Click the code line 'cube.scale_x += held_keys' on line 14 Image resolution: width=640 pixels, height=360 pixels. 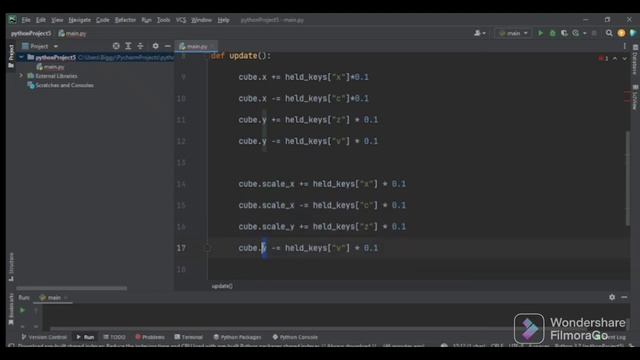[322, 184]
